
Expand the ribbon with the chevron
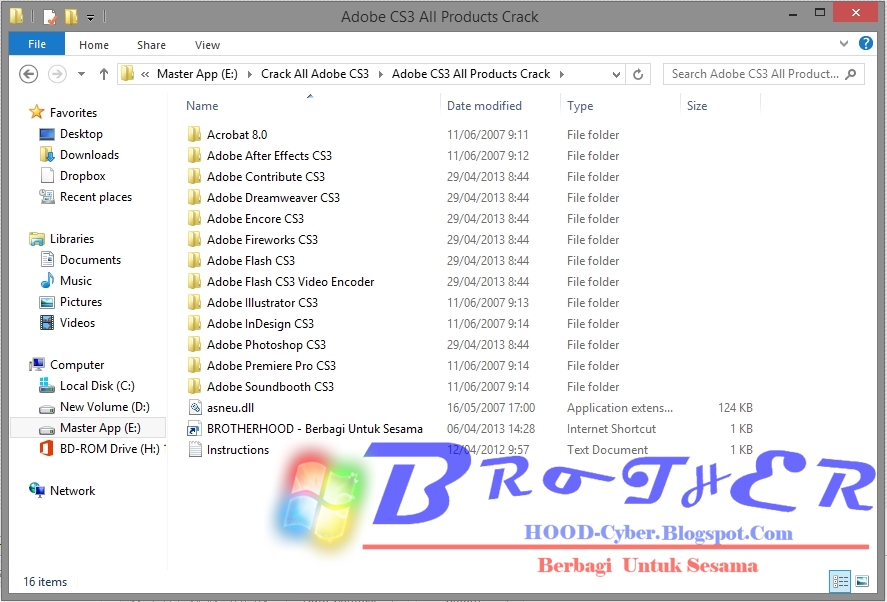tap(843, 43)
